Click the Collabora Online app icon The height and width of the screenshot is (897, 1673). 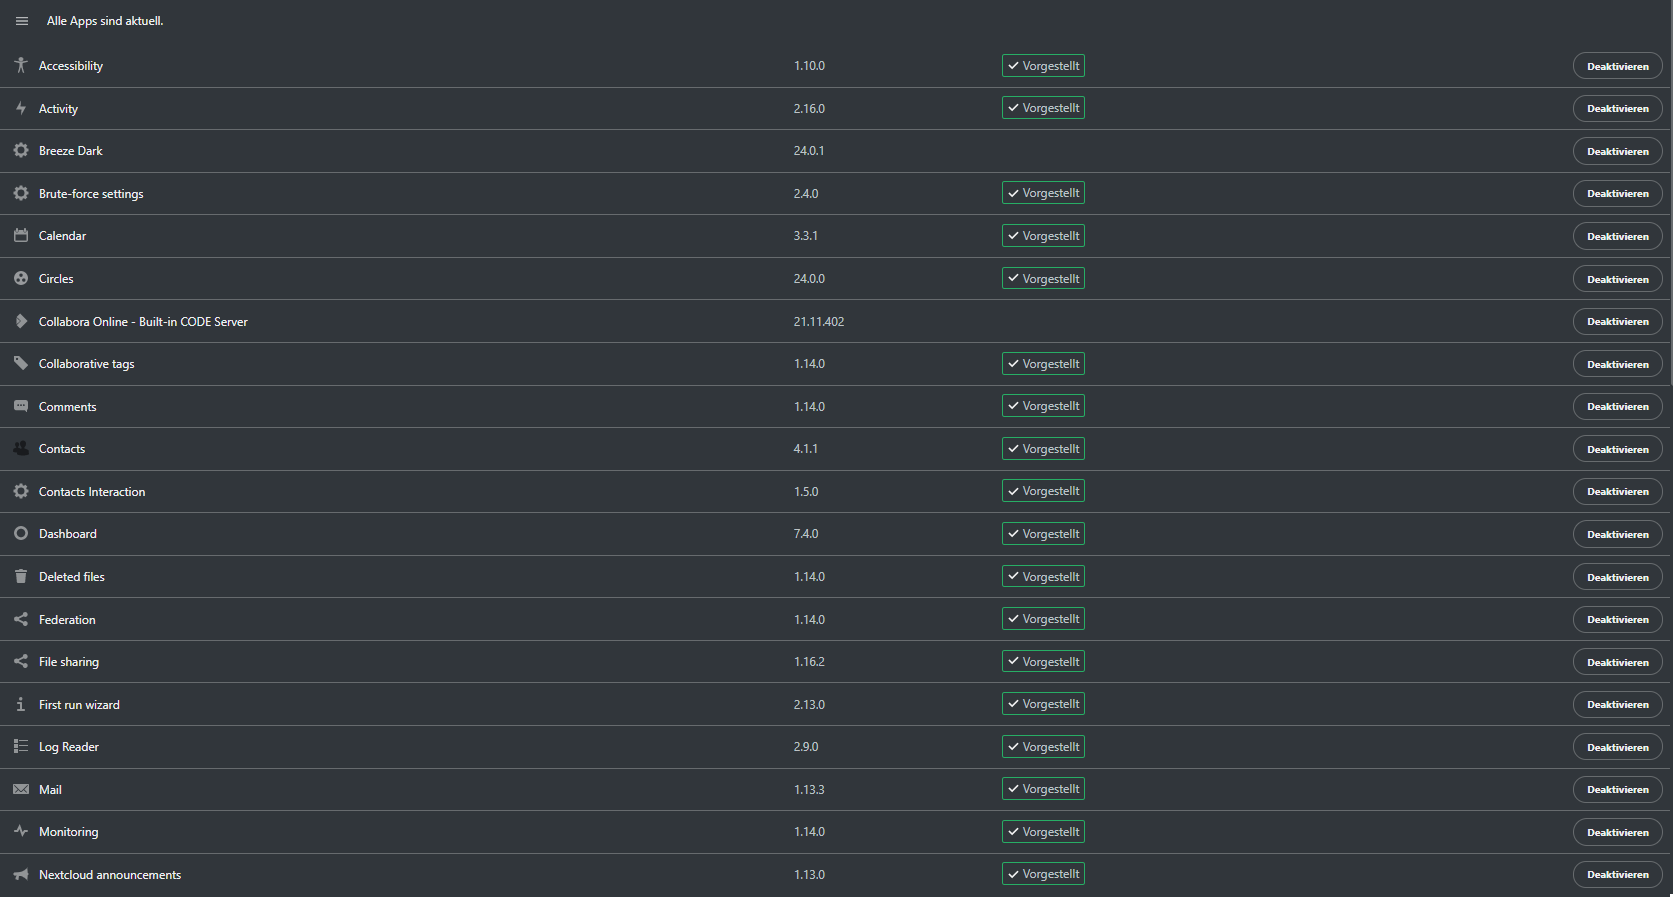21,321
